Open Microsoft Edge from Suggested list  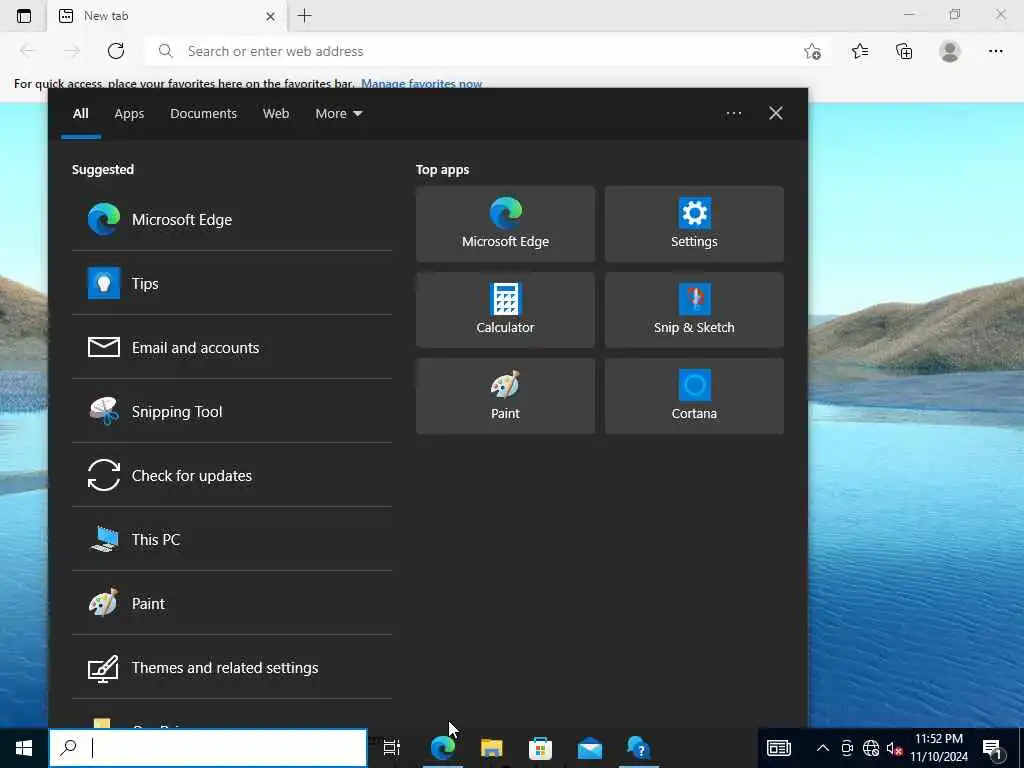pos(232,219)
